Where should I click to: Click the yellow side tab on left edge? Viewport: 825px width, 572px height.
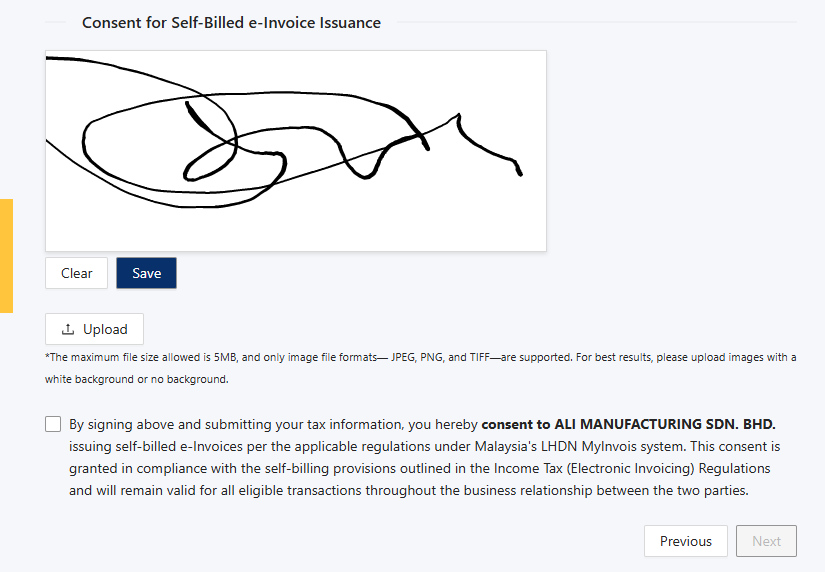click(x=6, y=256)
